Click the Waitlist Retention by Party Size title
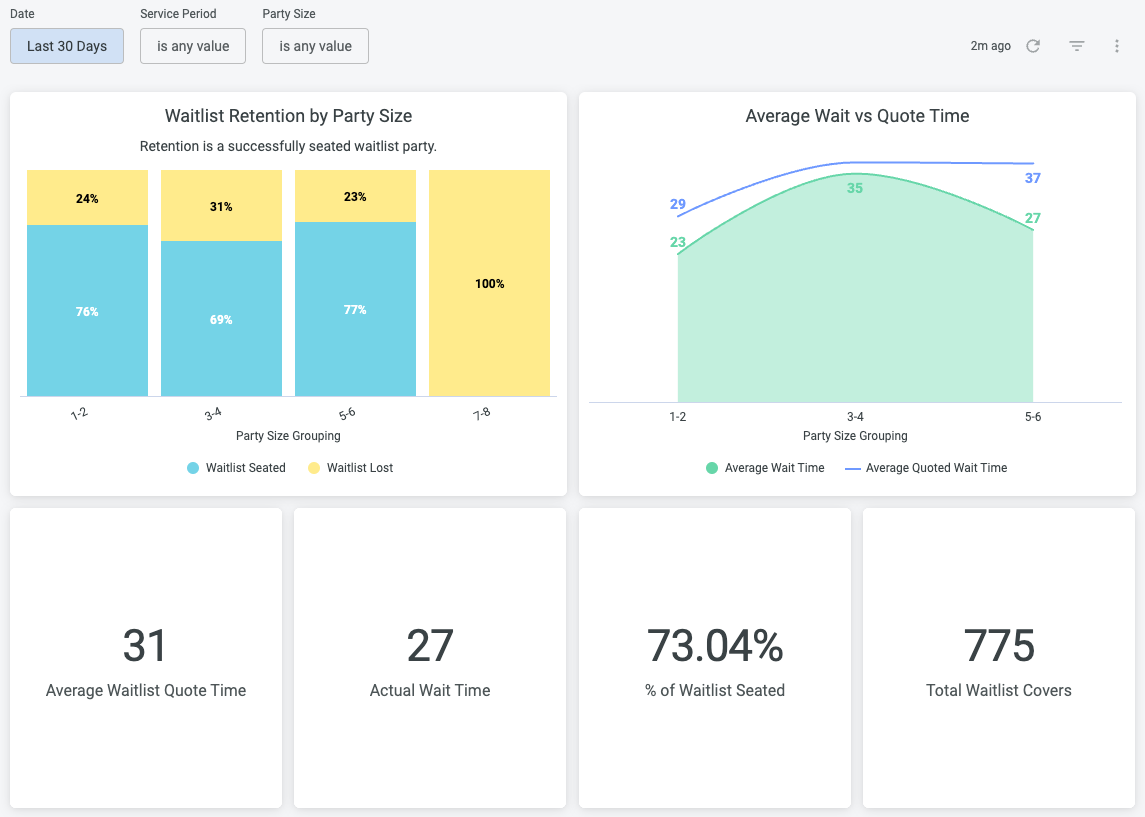Screen dimensions: 1145x817 [x=288, y=116]
